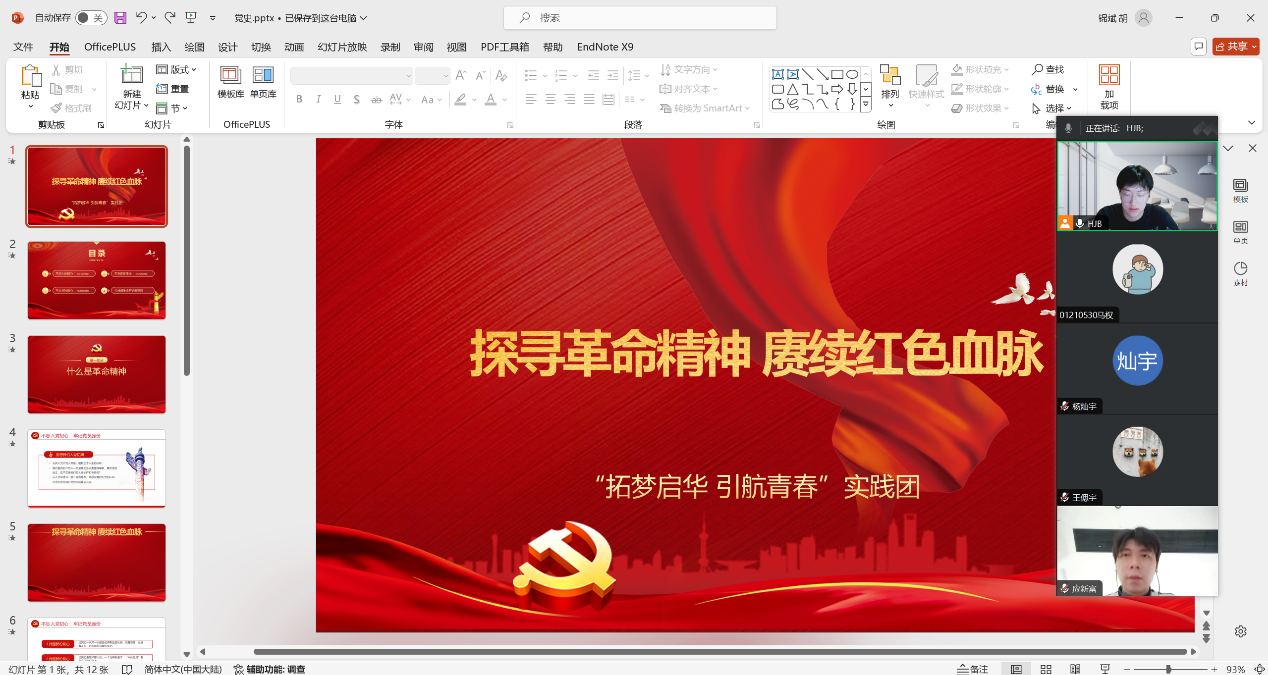Expand the Layout (版式) dropdown
Image resolution: width=1268 pixels, height=675 pixels.
pyautogui.click(x=177, y=70)
